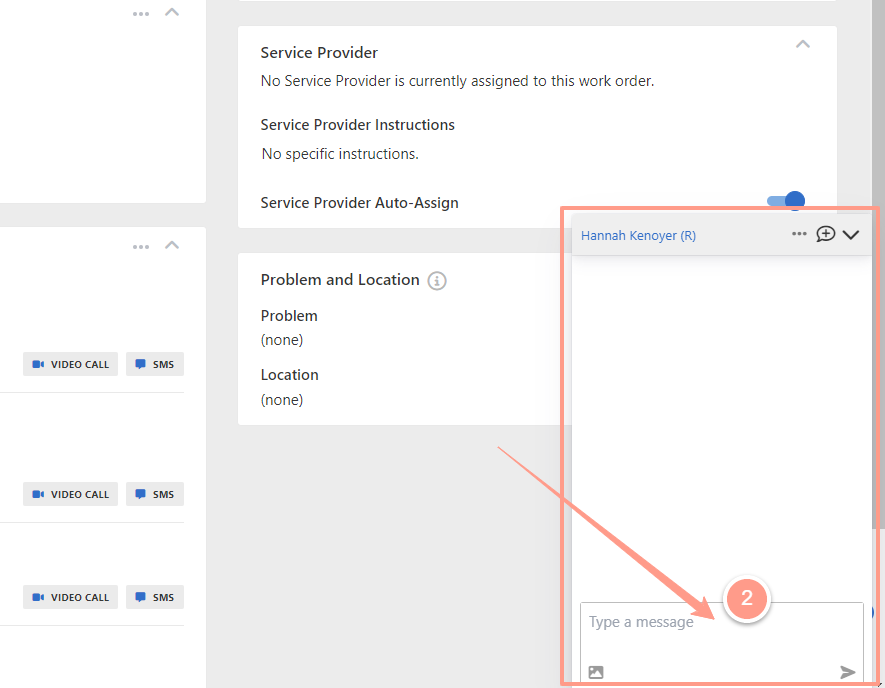Click the second SMS button

(x=155, y=494)
